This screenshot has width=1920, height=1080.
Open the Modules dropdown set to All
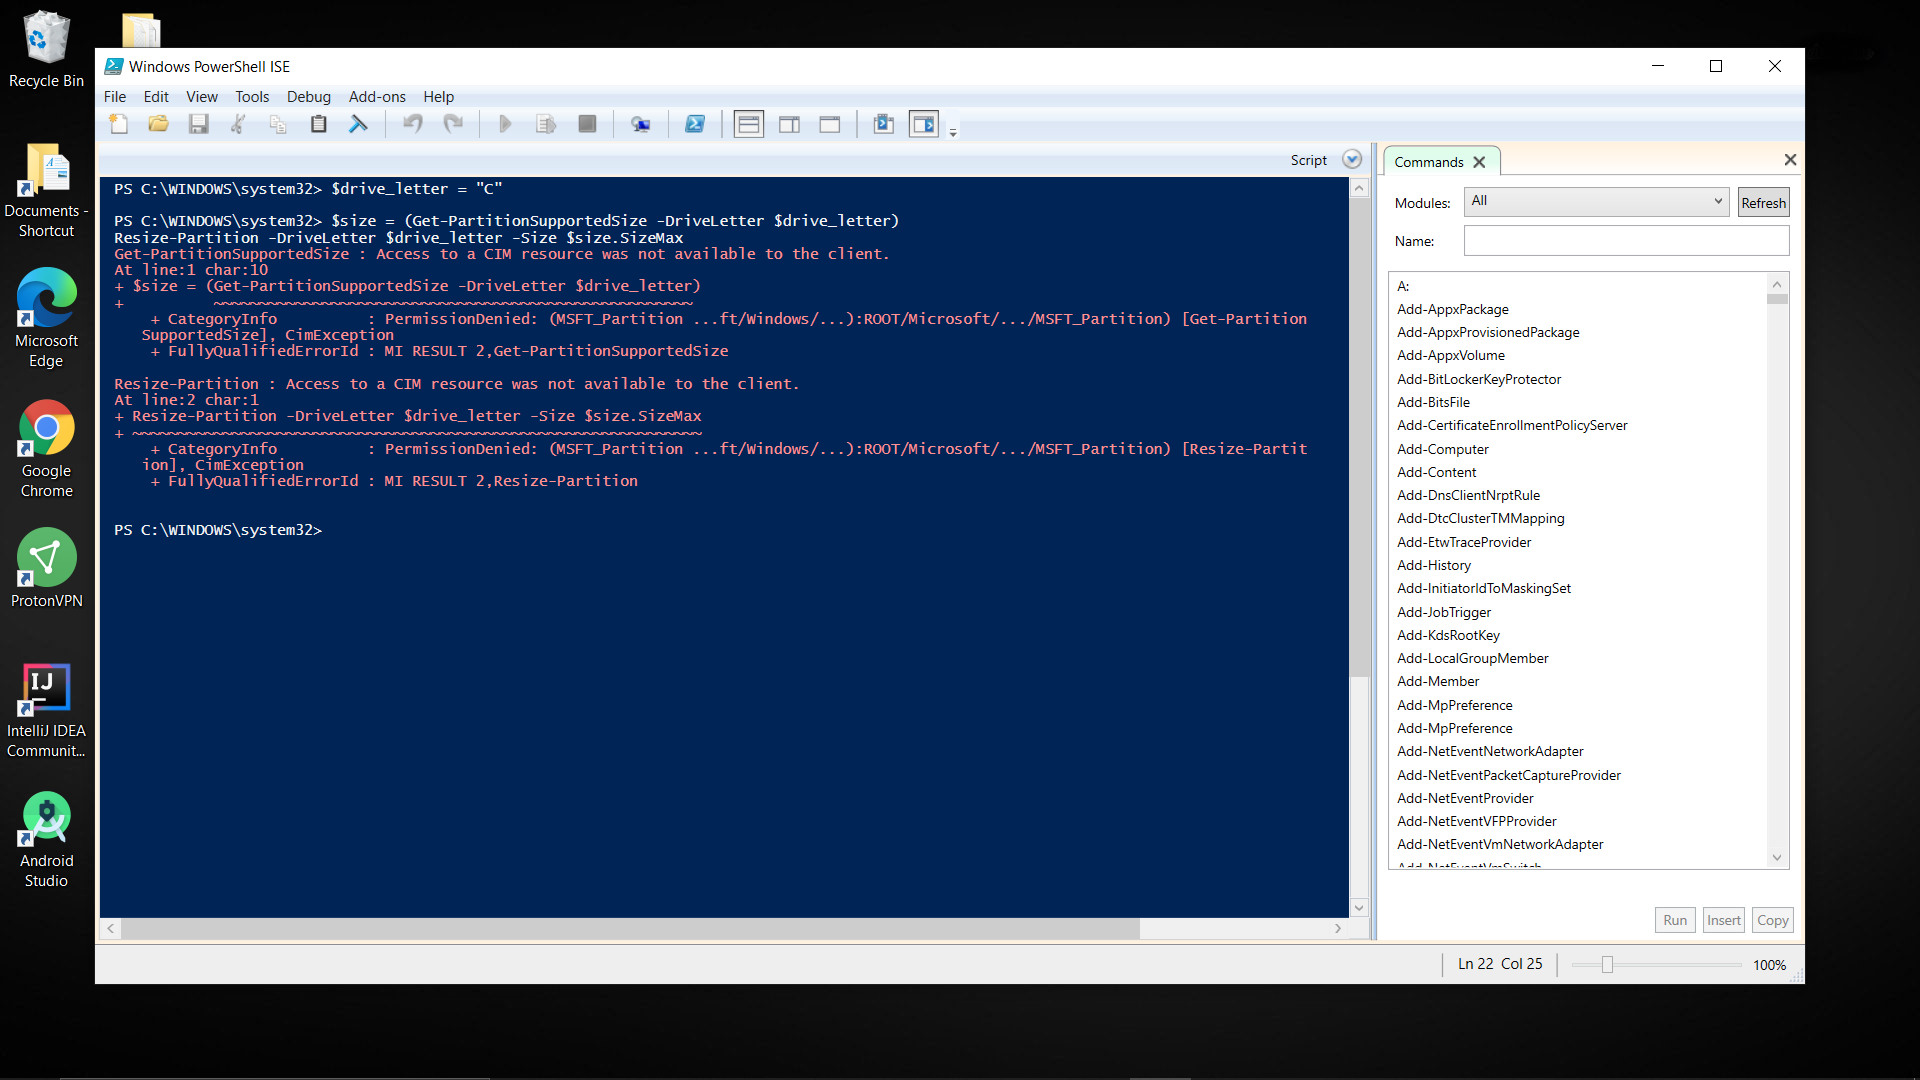coord(1597,201)
